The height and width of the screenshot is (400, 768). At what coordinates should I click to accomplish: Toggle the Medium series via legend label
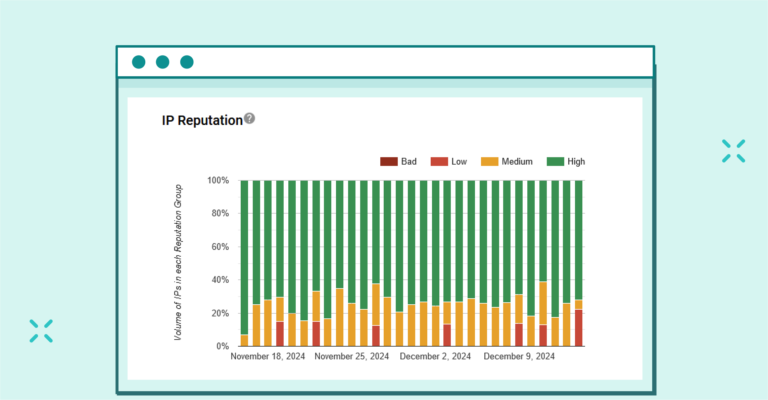519,161
